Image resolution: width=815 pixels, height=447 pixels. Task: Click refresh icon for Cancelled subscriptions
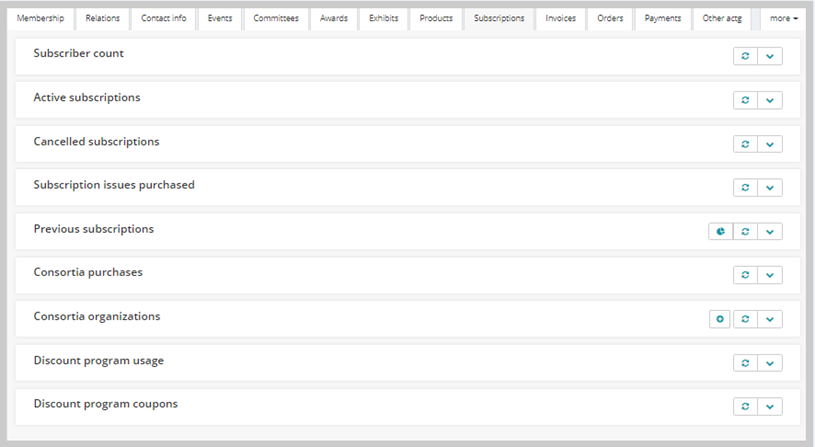pos(745,144)
